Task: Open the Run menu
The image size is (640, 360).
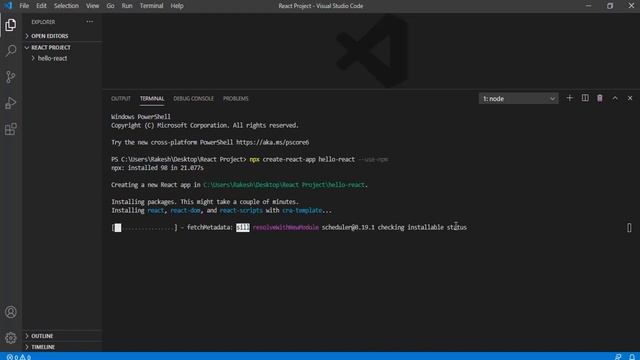Action: click(127, 6)
